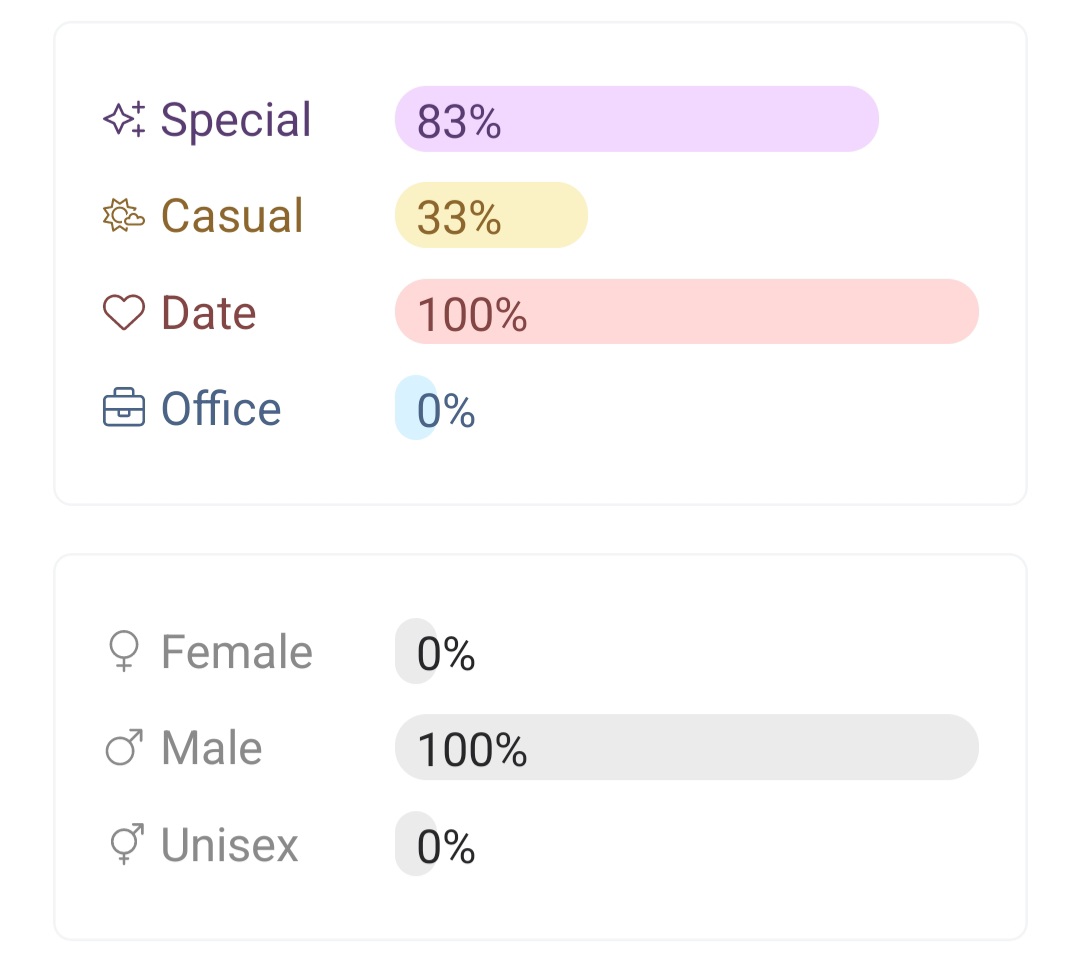This screenshot has height=959, width=1080.
Task: Click the unisex gender symbol icon
Action: tap(125, 845)
